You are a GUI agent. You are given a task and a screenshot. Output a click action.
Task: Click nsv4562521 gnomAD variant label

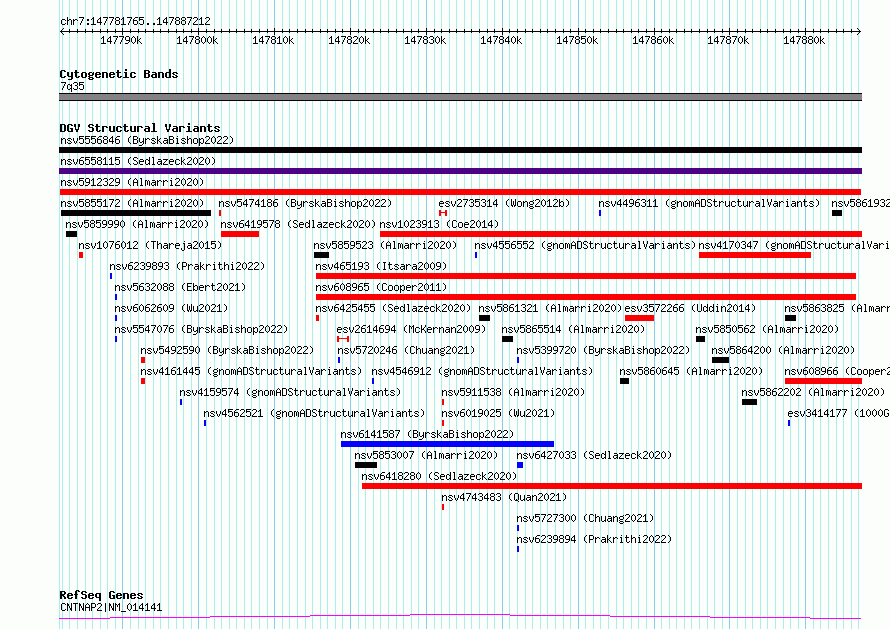[314, 413]
